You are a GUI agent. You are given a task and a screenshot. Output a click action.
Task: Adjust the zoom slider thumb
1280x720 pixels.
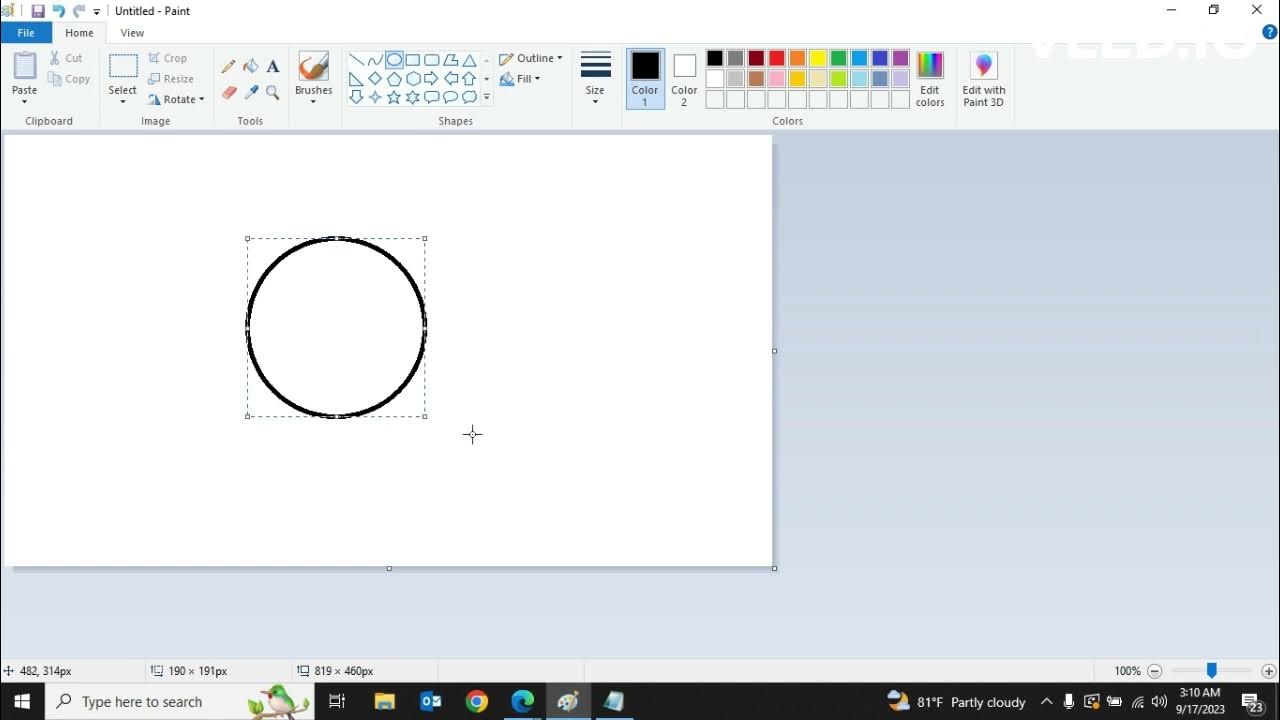(1211, 671)
